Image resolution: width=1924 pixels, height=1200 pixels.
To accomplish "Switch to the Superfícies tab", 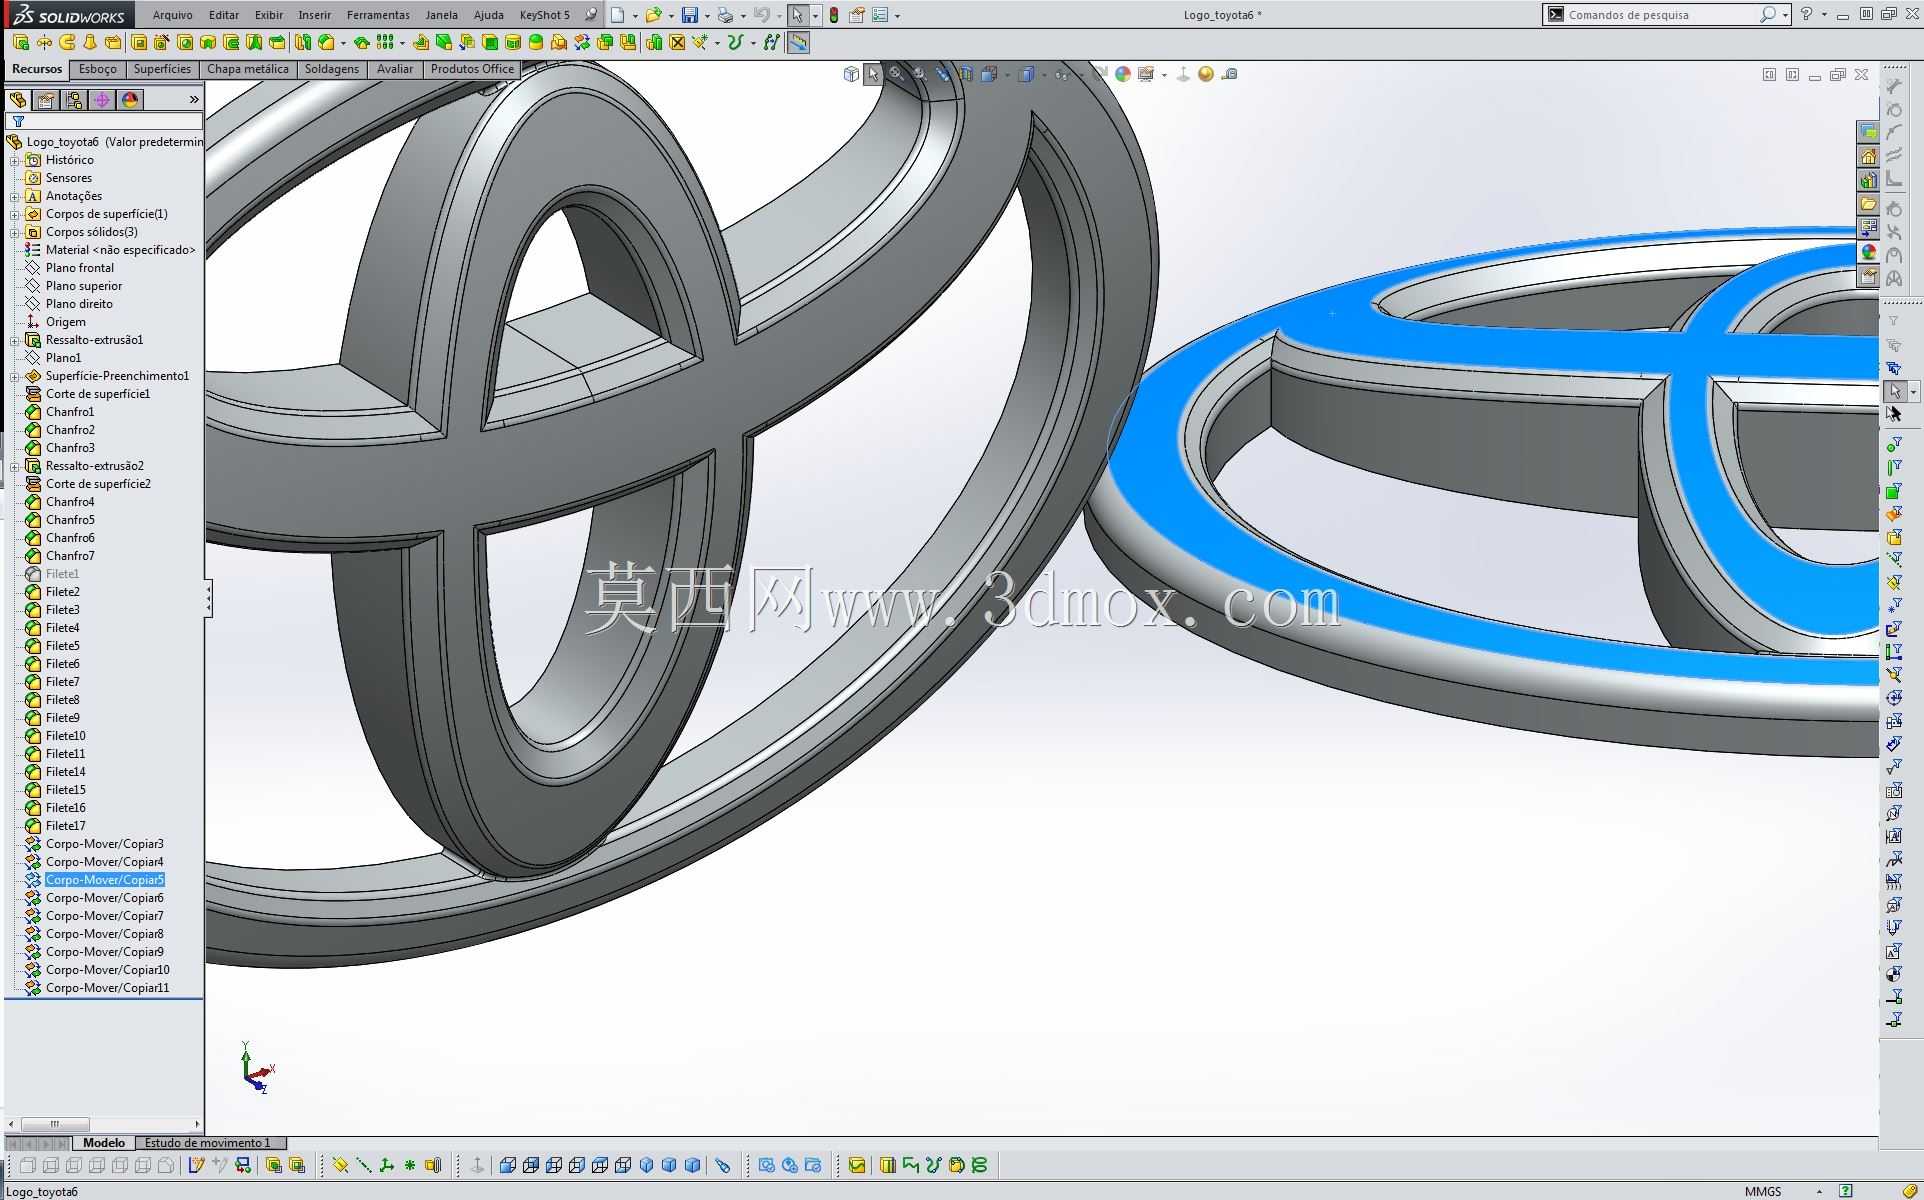I will [x=162, y=69].
